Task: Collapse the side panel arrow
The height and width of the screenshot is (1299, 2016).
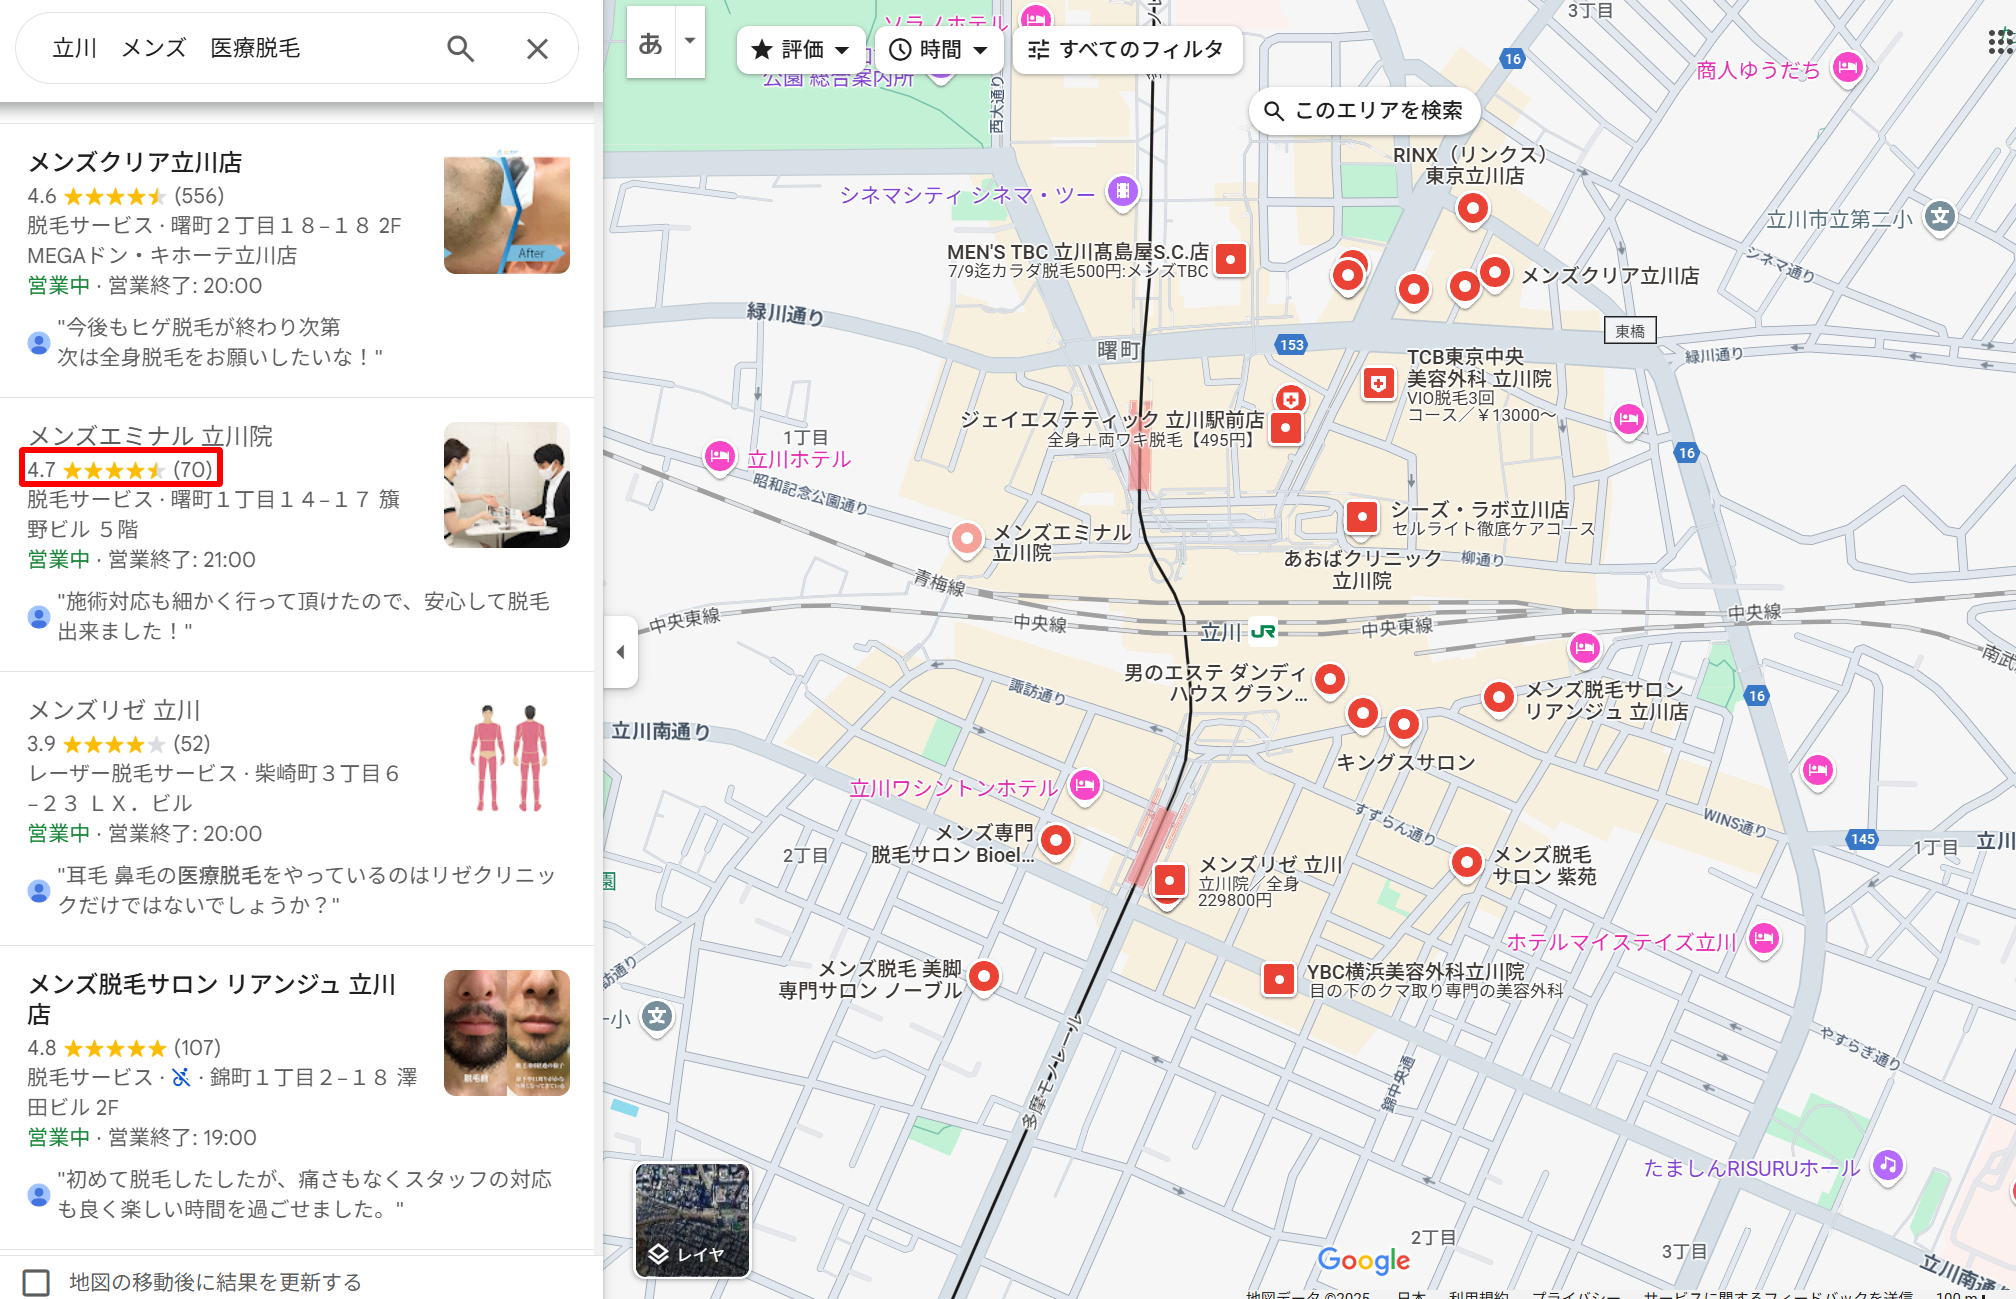Action: point(620,652)
